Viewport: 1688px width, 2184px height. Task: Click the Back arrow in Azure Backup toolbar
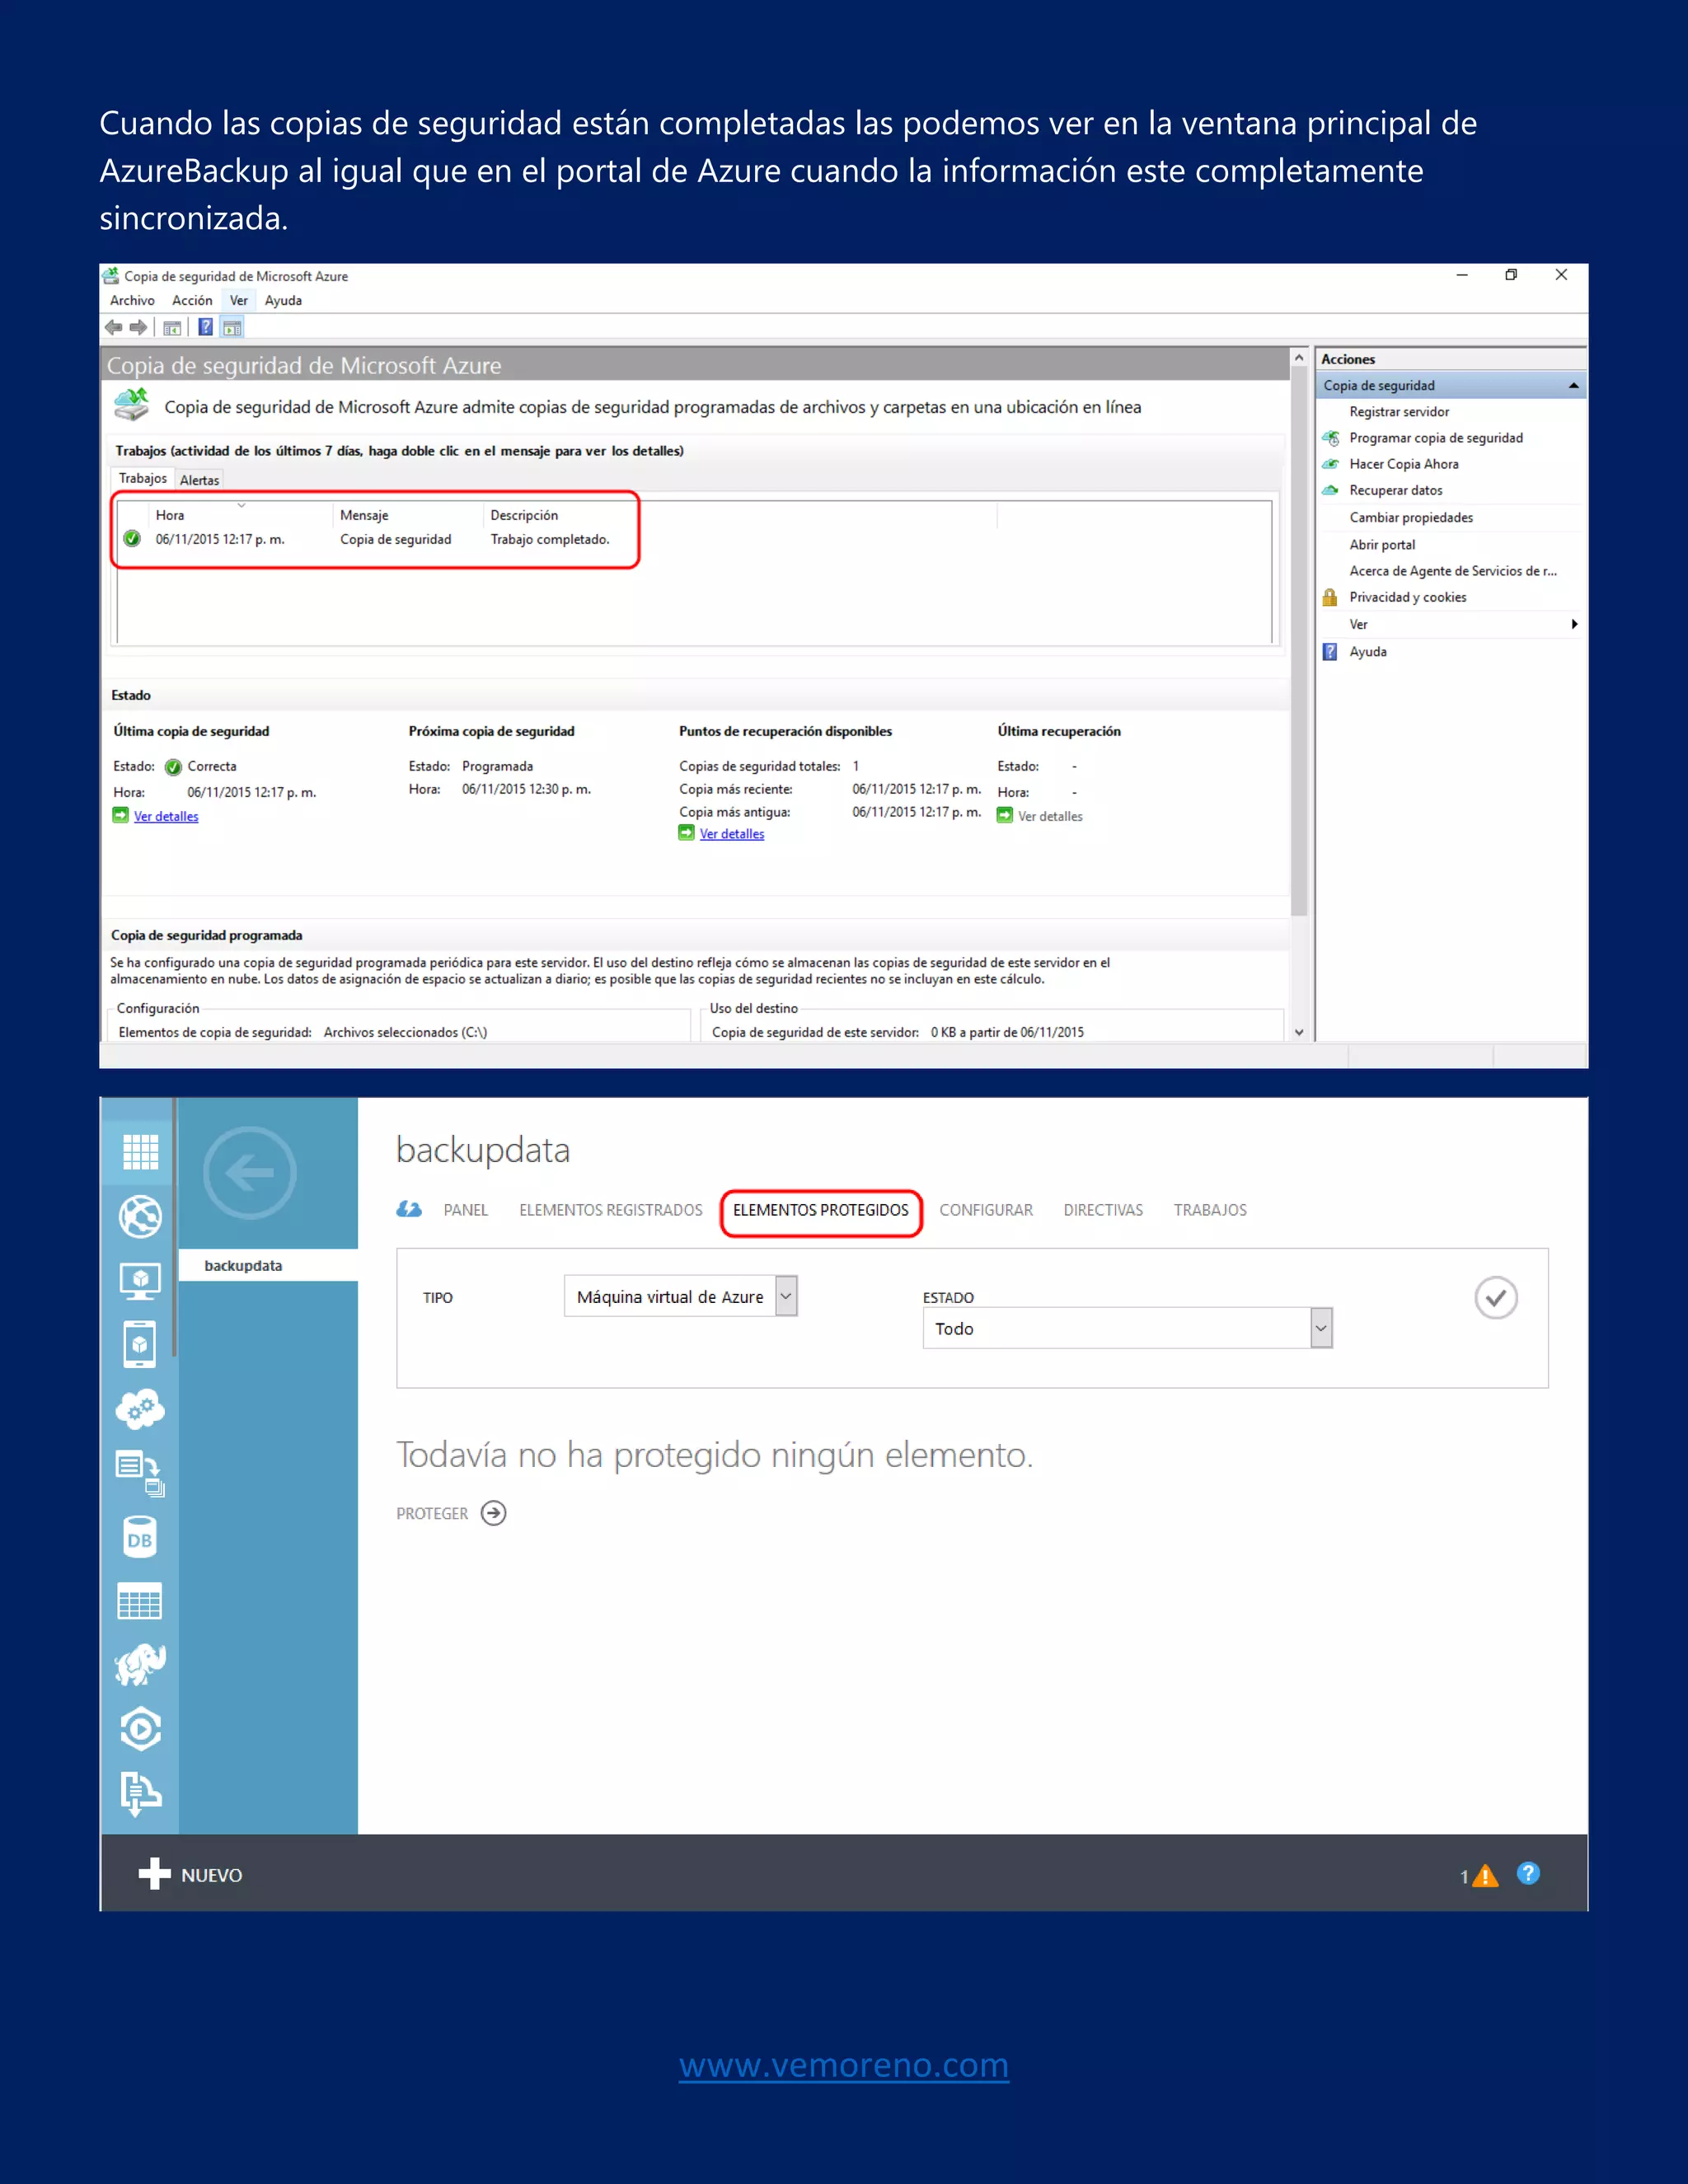[113, 327]
